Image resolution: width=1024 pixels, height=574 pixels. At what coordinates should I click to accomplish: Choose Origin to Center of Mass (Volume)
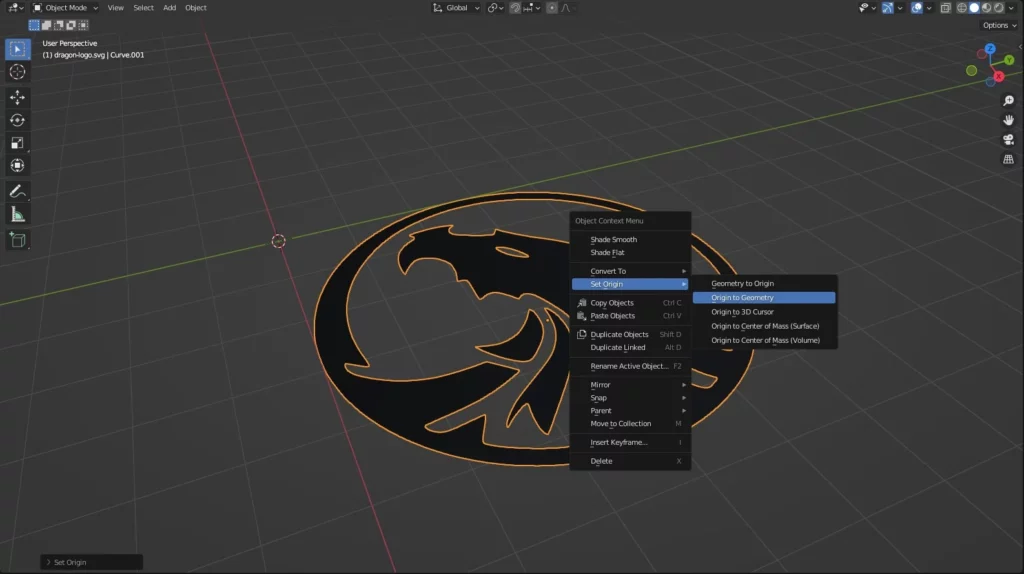point(764,340)
